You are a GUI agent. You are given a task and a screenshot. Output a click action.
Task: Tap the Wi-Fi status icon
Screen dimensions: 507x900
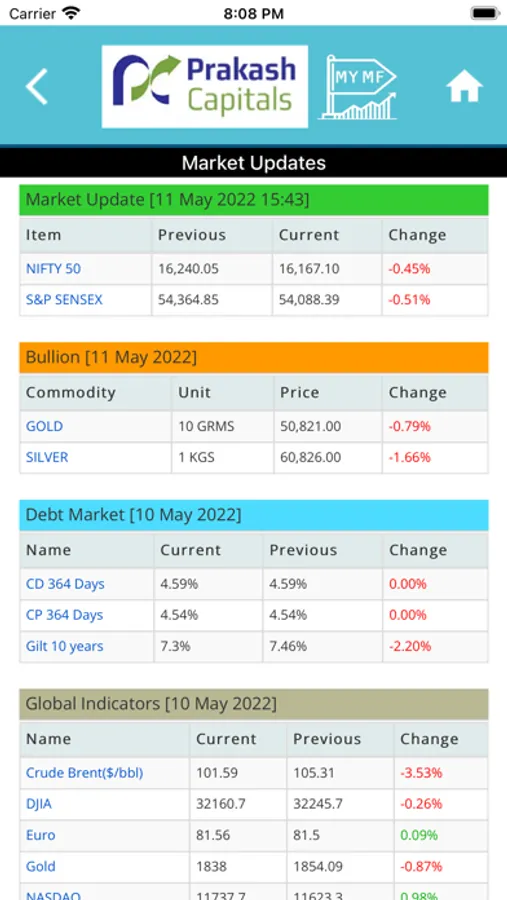point(71,13)
